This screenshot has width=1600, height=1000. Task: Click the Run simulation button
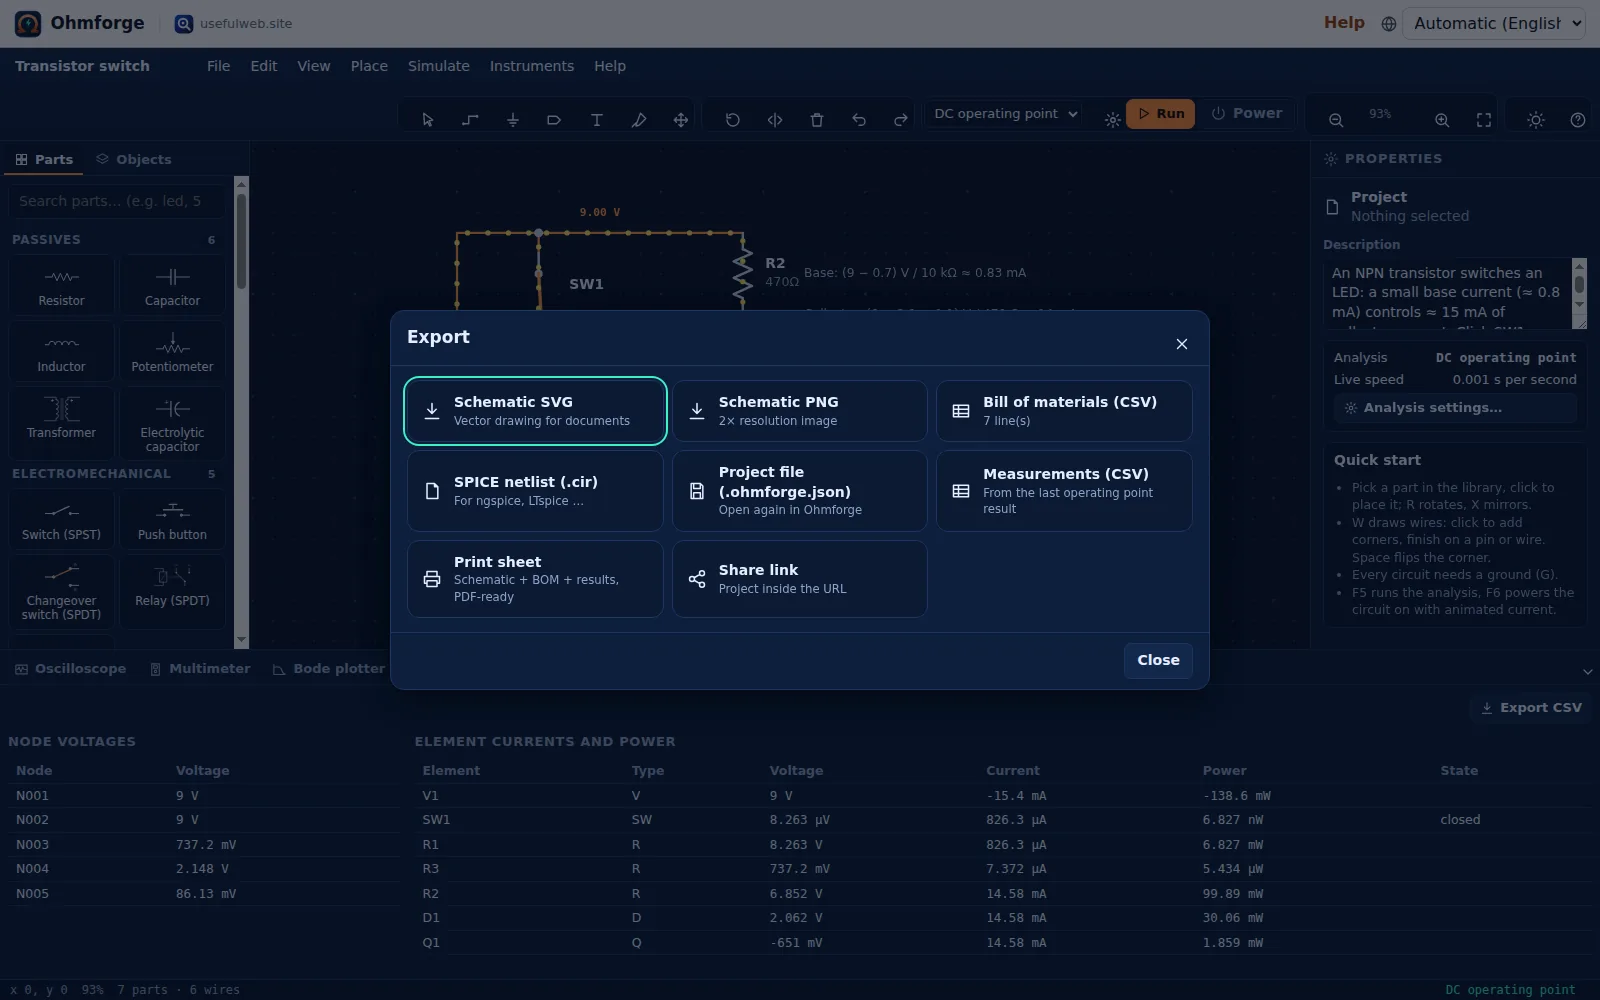tap(1160, 114)
